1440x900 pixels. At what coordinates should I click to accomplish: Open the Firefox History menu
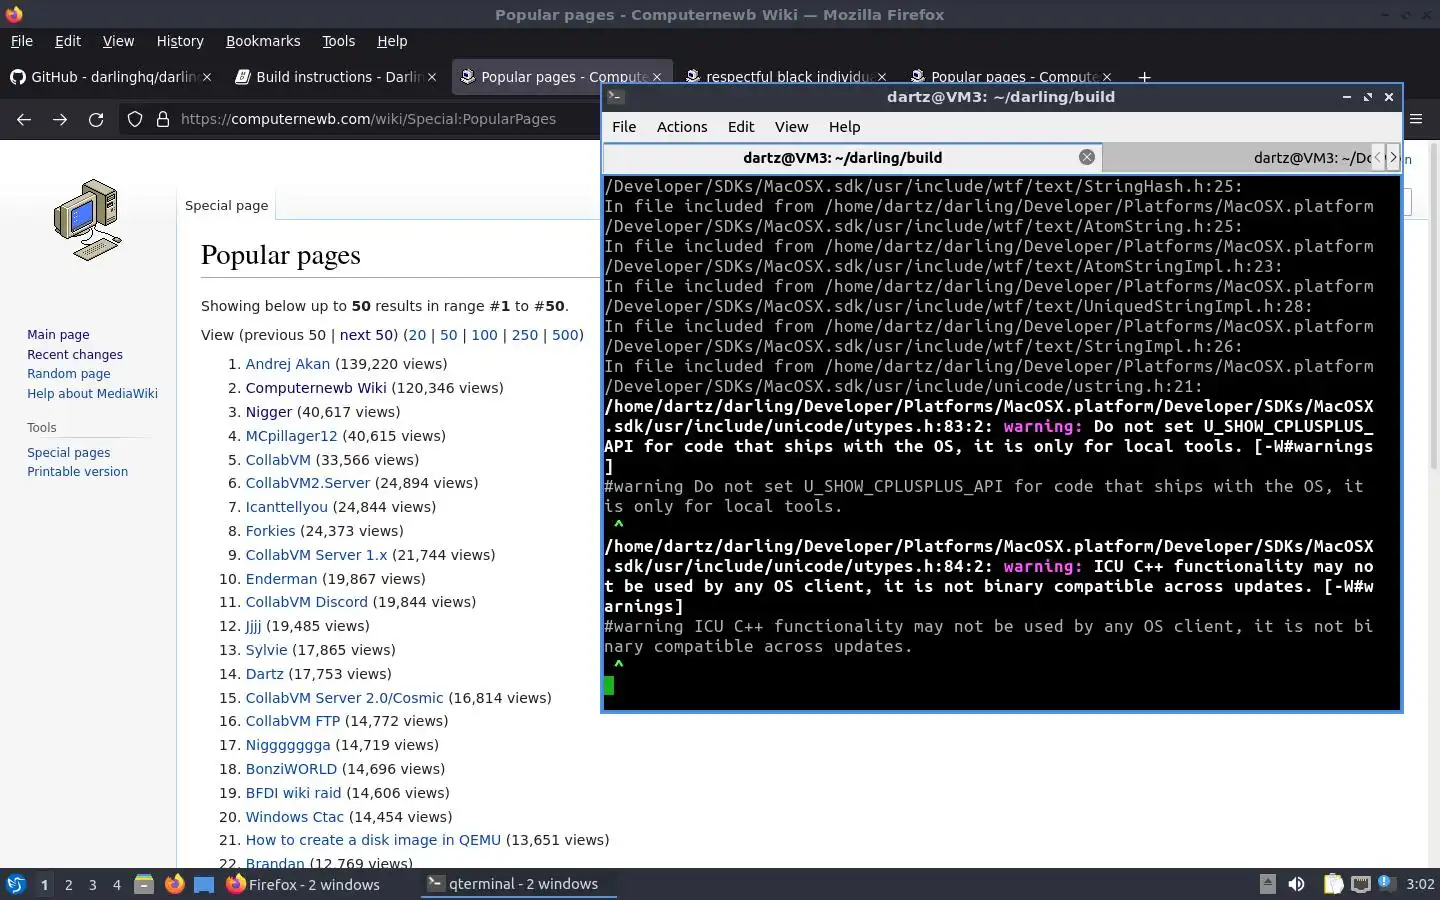[x=180, y=41]
